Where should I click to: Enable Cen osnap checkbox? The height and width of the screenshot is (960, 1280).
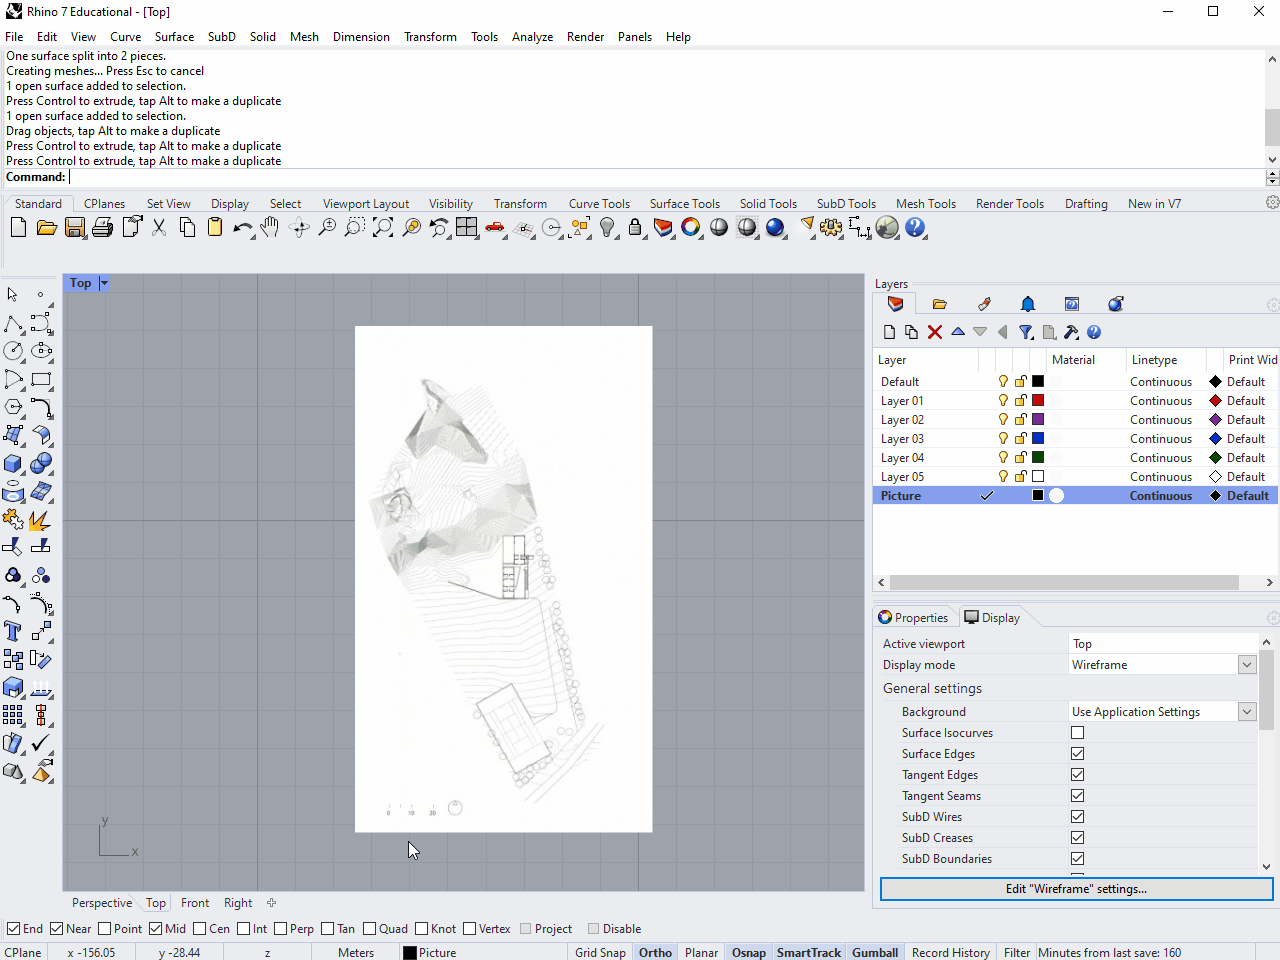point(200,929)
